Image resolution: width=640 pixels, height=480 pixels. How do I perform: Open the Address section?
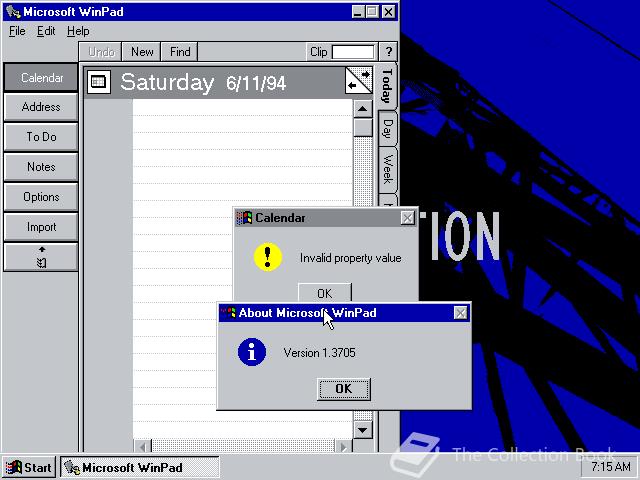coord(41,107)
